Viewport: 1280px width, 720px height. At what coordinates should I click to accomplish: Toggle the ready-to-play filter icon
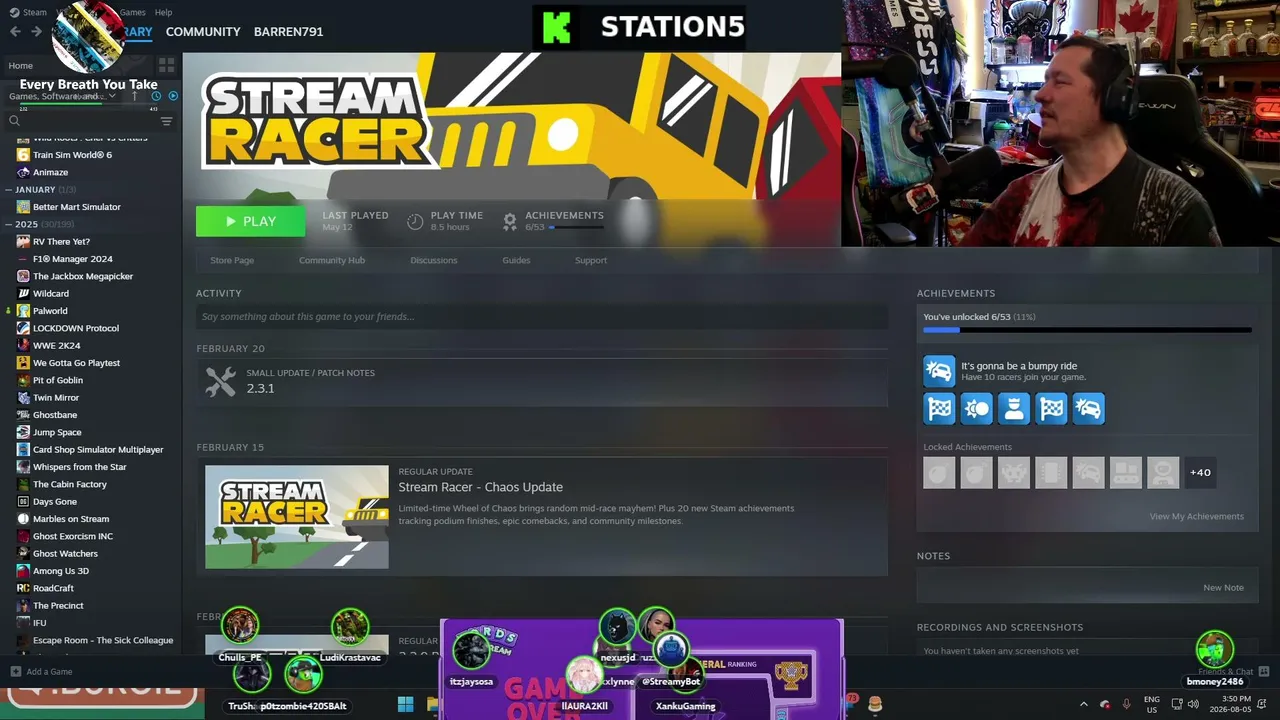(x=173, y=96)
